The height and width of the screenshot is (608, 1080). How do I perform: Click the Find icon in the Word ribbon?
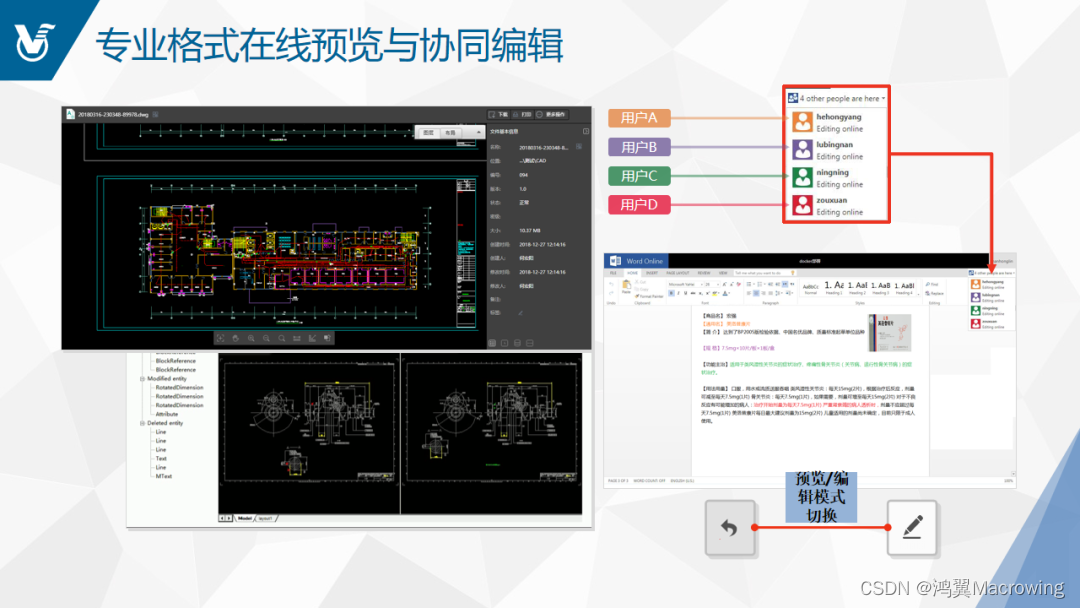click(x=929, y=284)
